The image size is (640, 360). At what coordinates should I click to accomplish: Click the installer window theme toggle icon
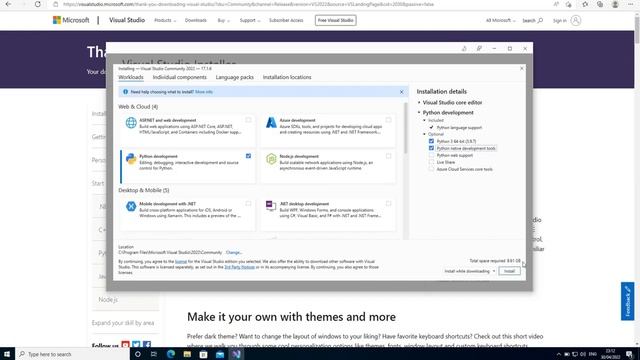coord(464,49)
